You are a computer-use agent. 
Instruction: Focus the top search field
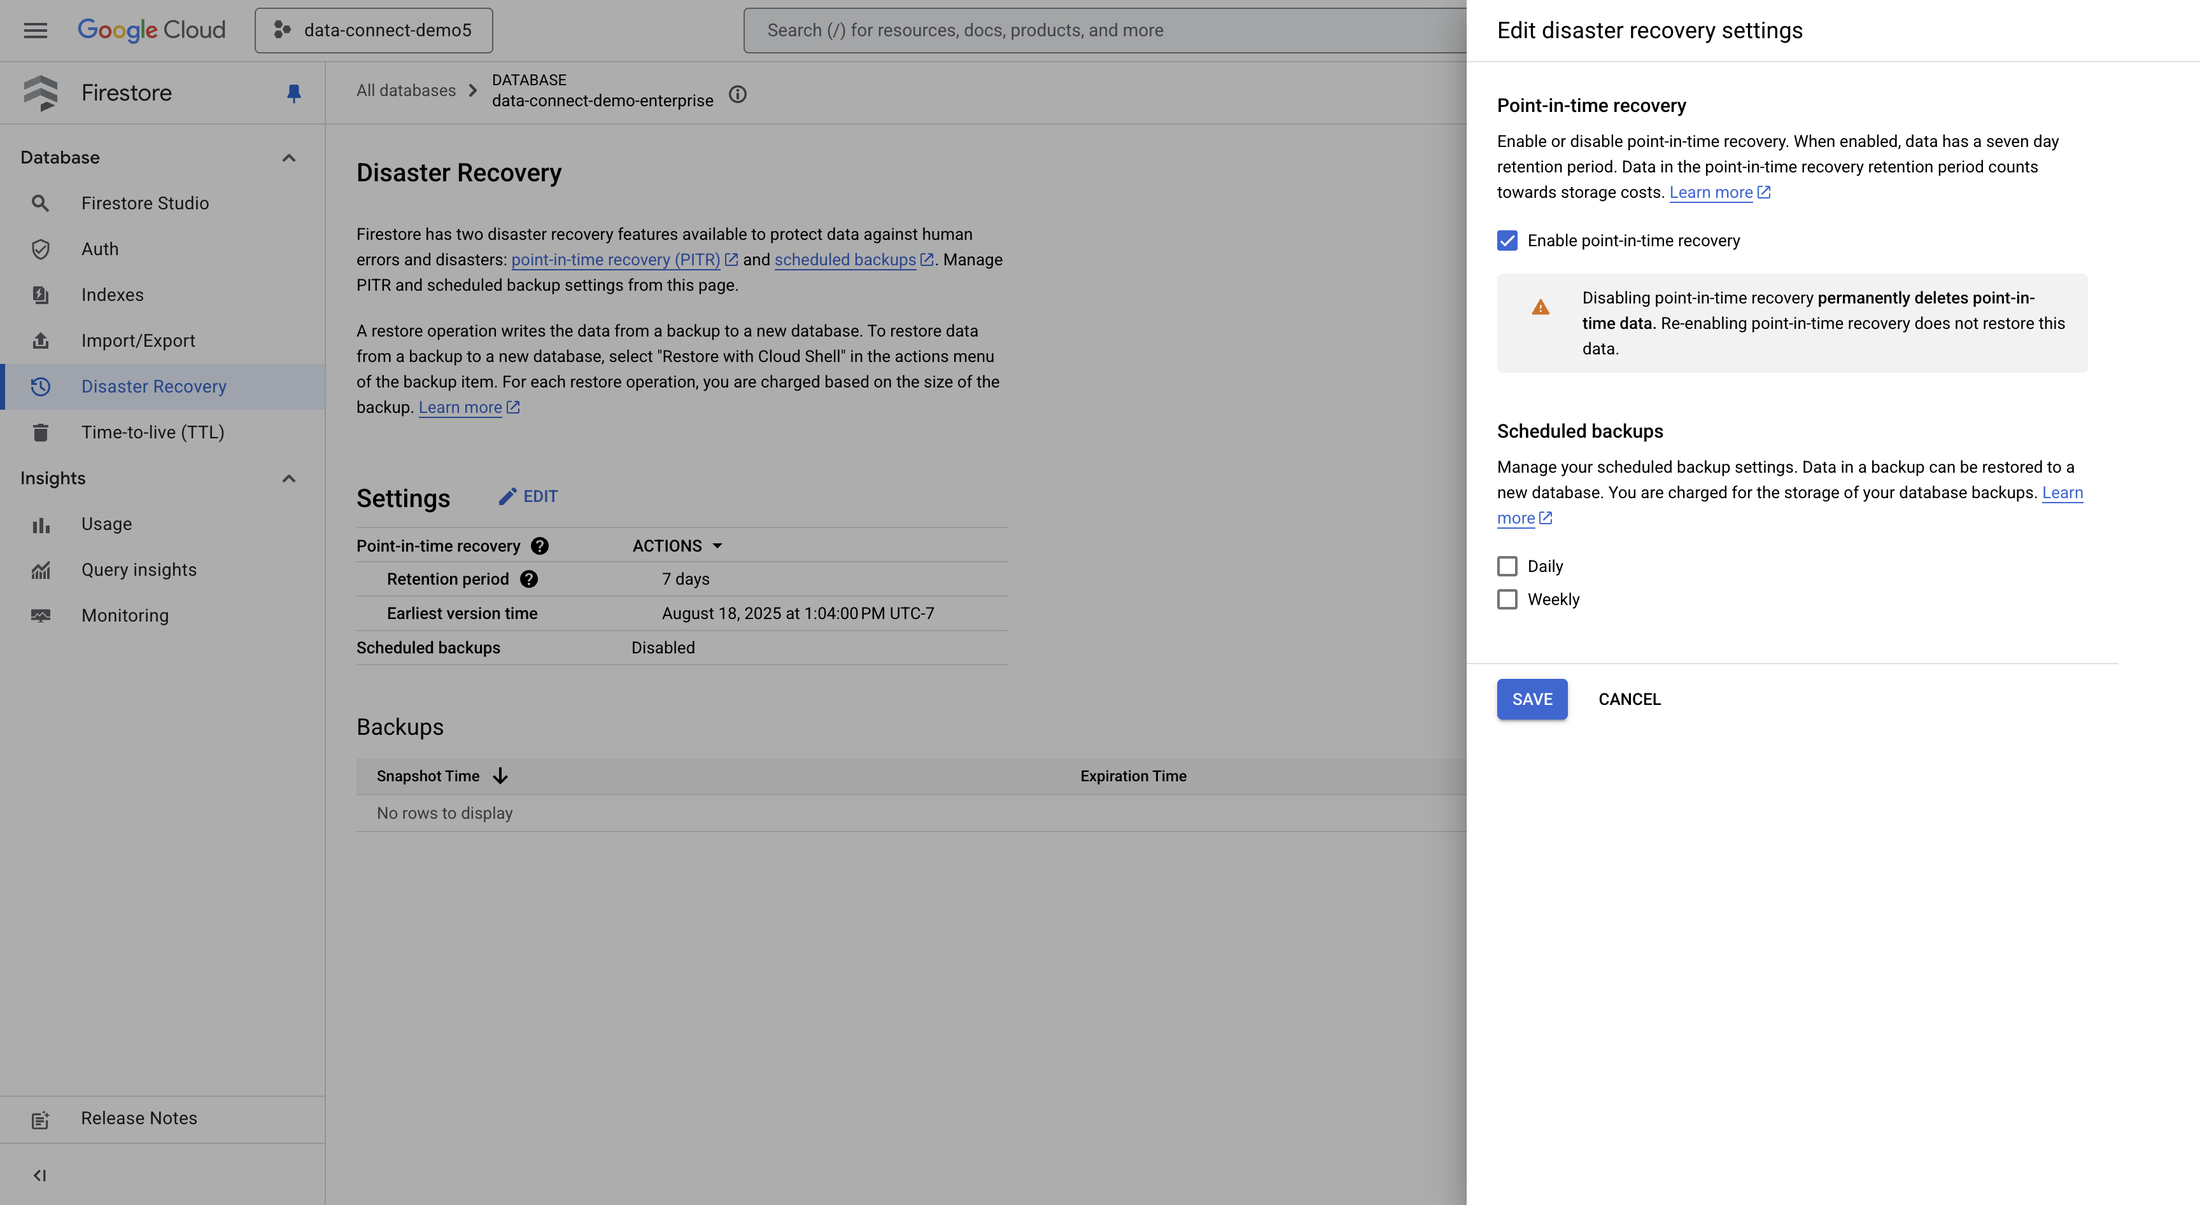tap(1104, 30)
